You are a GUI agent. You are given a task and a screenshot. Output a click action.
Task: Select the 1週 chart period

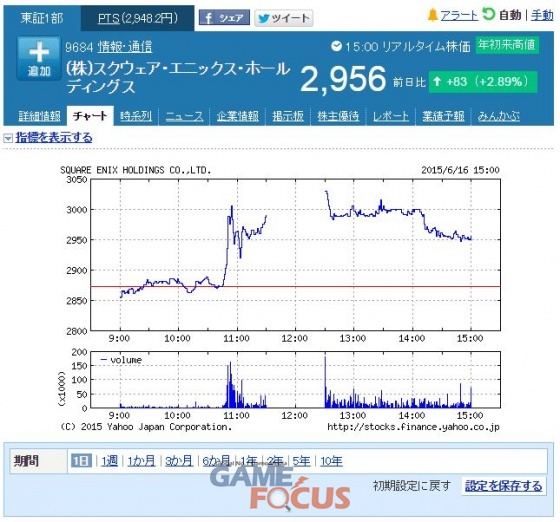pos(109,461)
